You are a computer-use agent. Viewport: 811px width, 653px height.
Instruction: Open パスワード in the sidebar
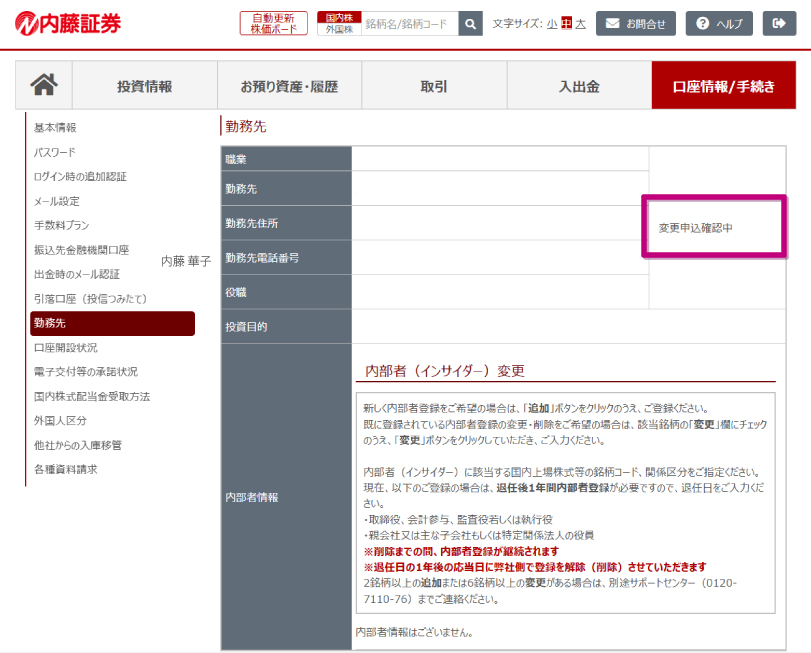(x=54, y=152)
